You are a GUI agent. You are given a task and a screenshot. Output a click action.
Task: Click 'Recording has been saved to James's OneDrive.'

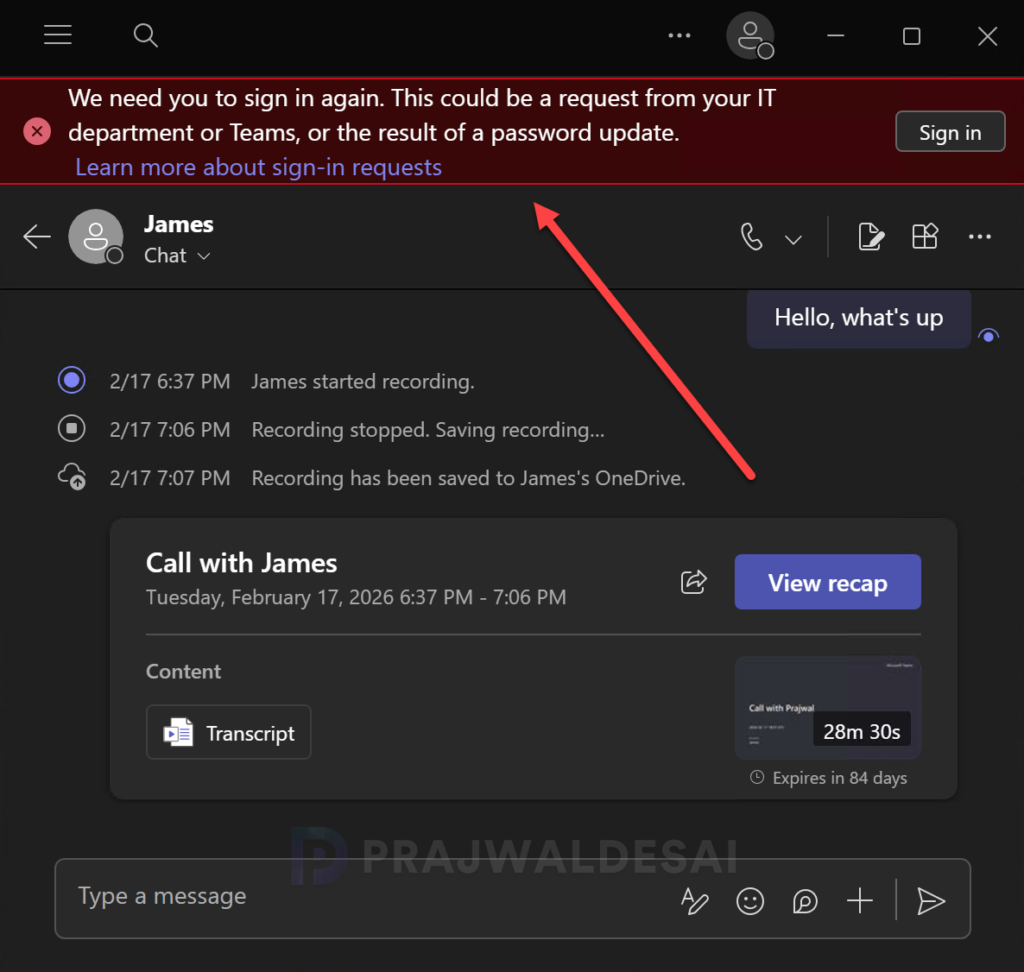click(468, 478)
